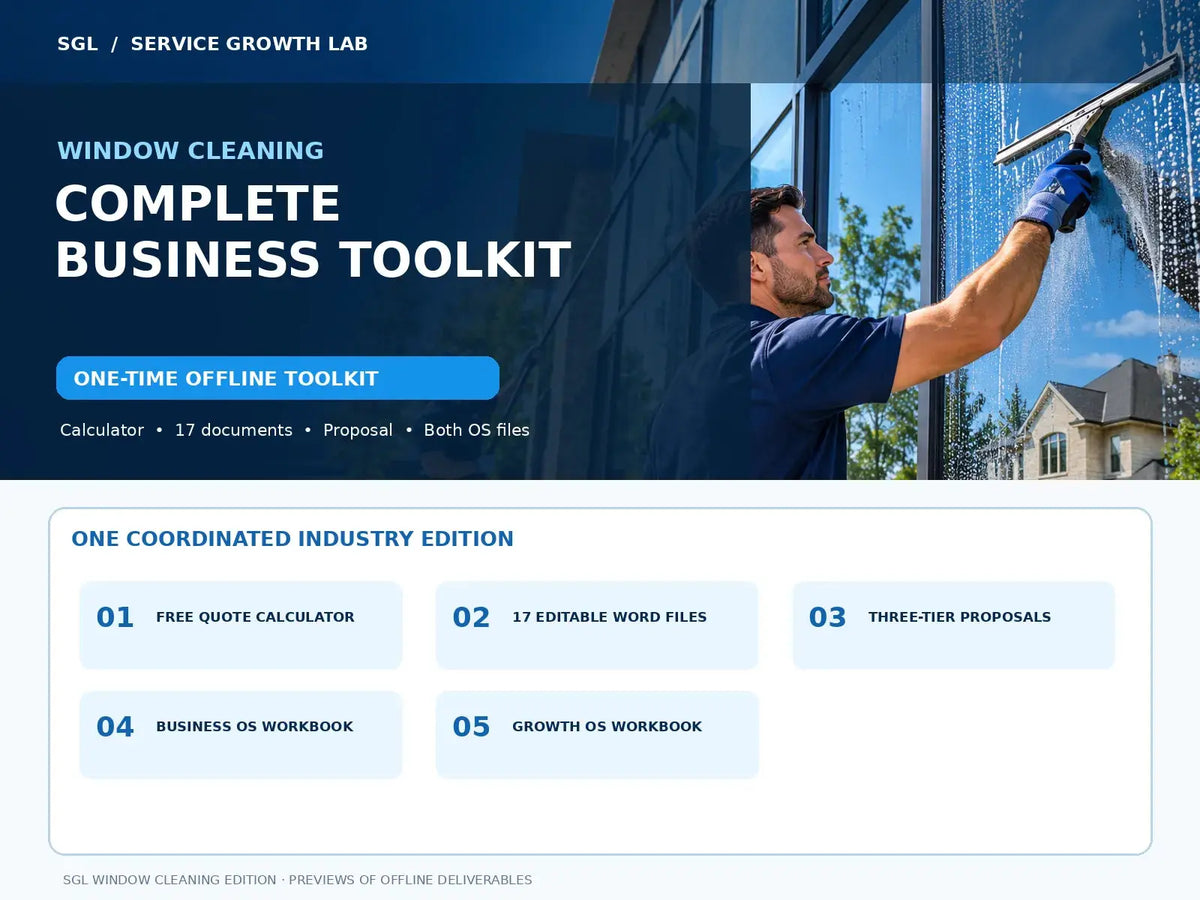Click the SGL / SERVICE GROWTH LAB header text
1200x900 pixels.
pyautogui.click(x=212, y=43)
